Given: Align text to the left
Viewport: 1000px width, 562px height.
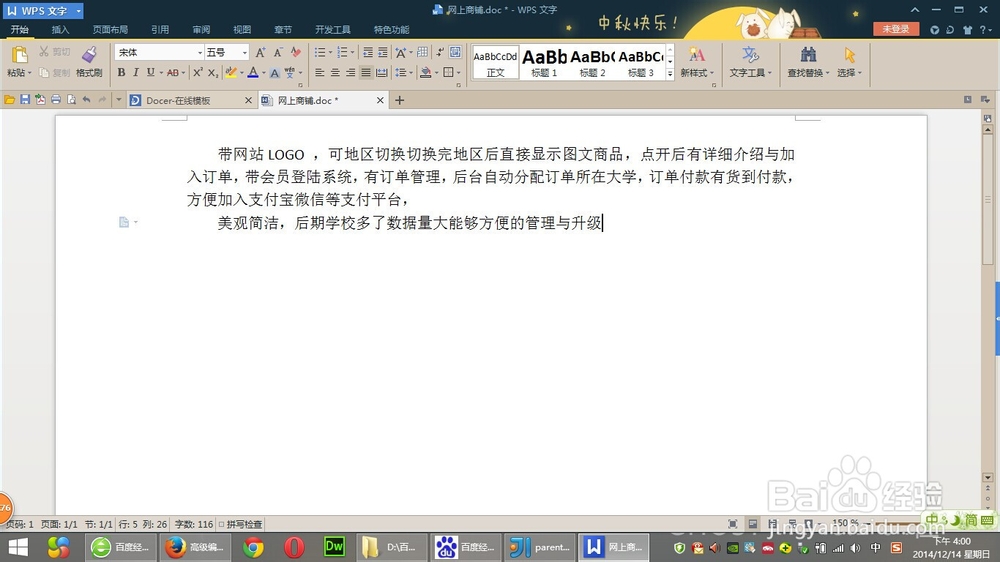Looking at the screenshot, I should (320, 73).
